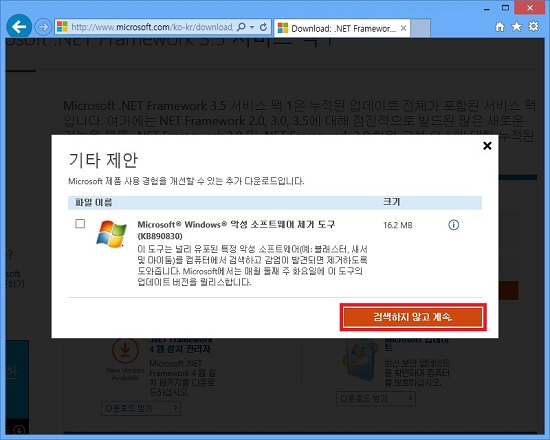Go back with the browser back arrow
Viewport: 550px width, 440px height.
[x=19, y=26]
